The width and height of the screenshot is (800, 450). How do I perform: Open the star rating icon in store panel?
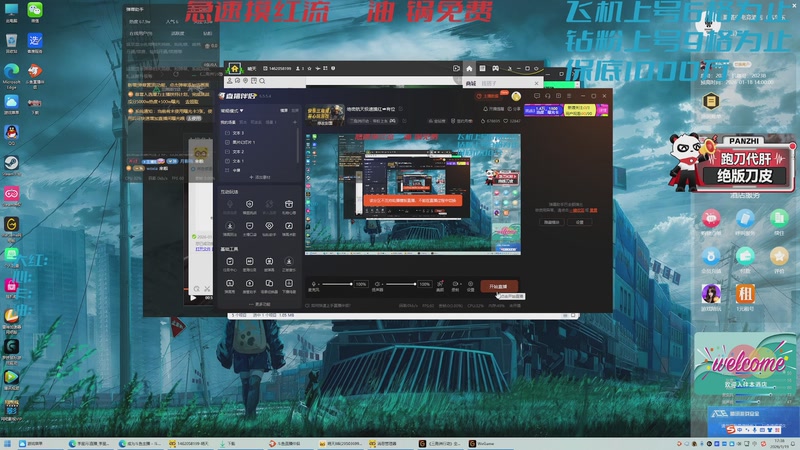pyautogui.click(x=779, y=256)
